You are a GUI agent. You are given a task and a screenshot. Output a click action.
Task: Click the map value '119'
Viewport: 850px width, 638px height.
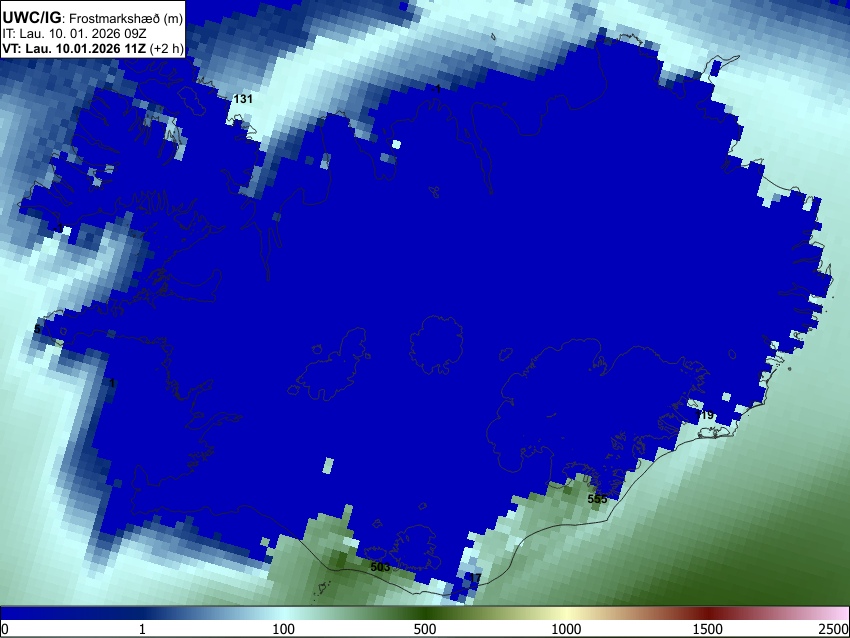click(x=704, y=415)
